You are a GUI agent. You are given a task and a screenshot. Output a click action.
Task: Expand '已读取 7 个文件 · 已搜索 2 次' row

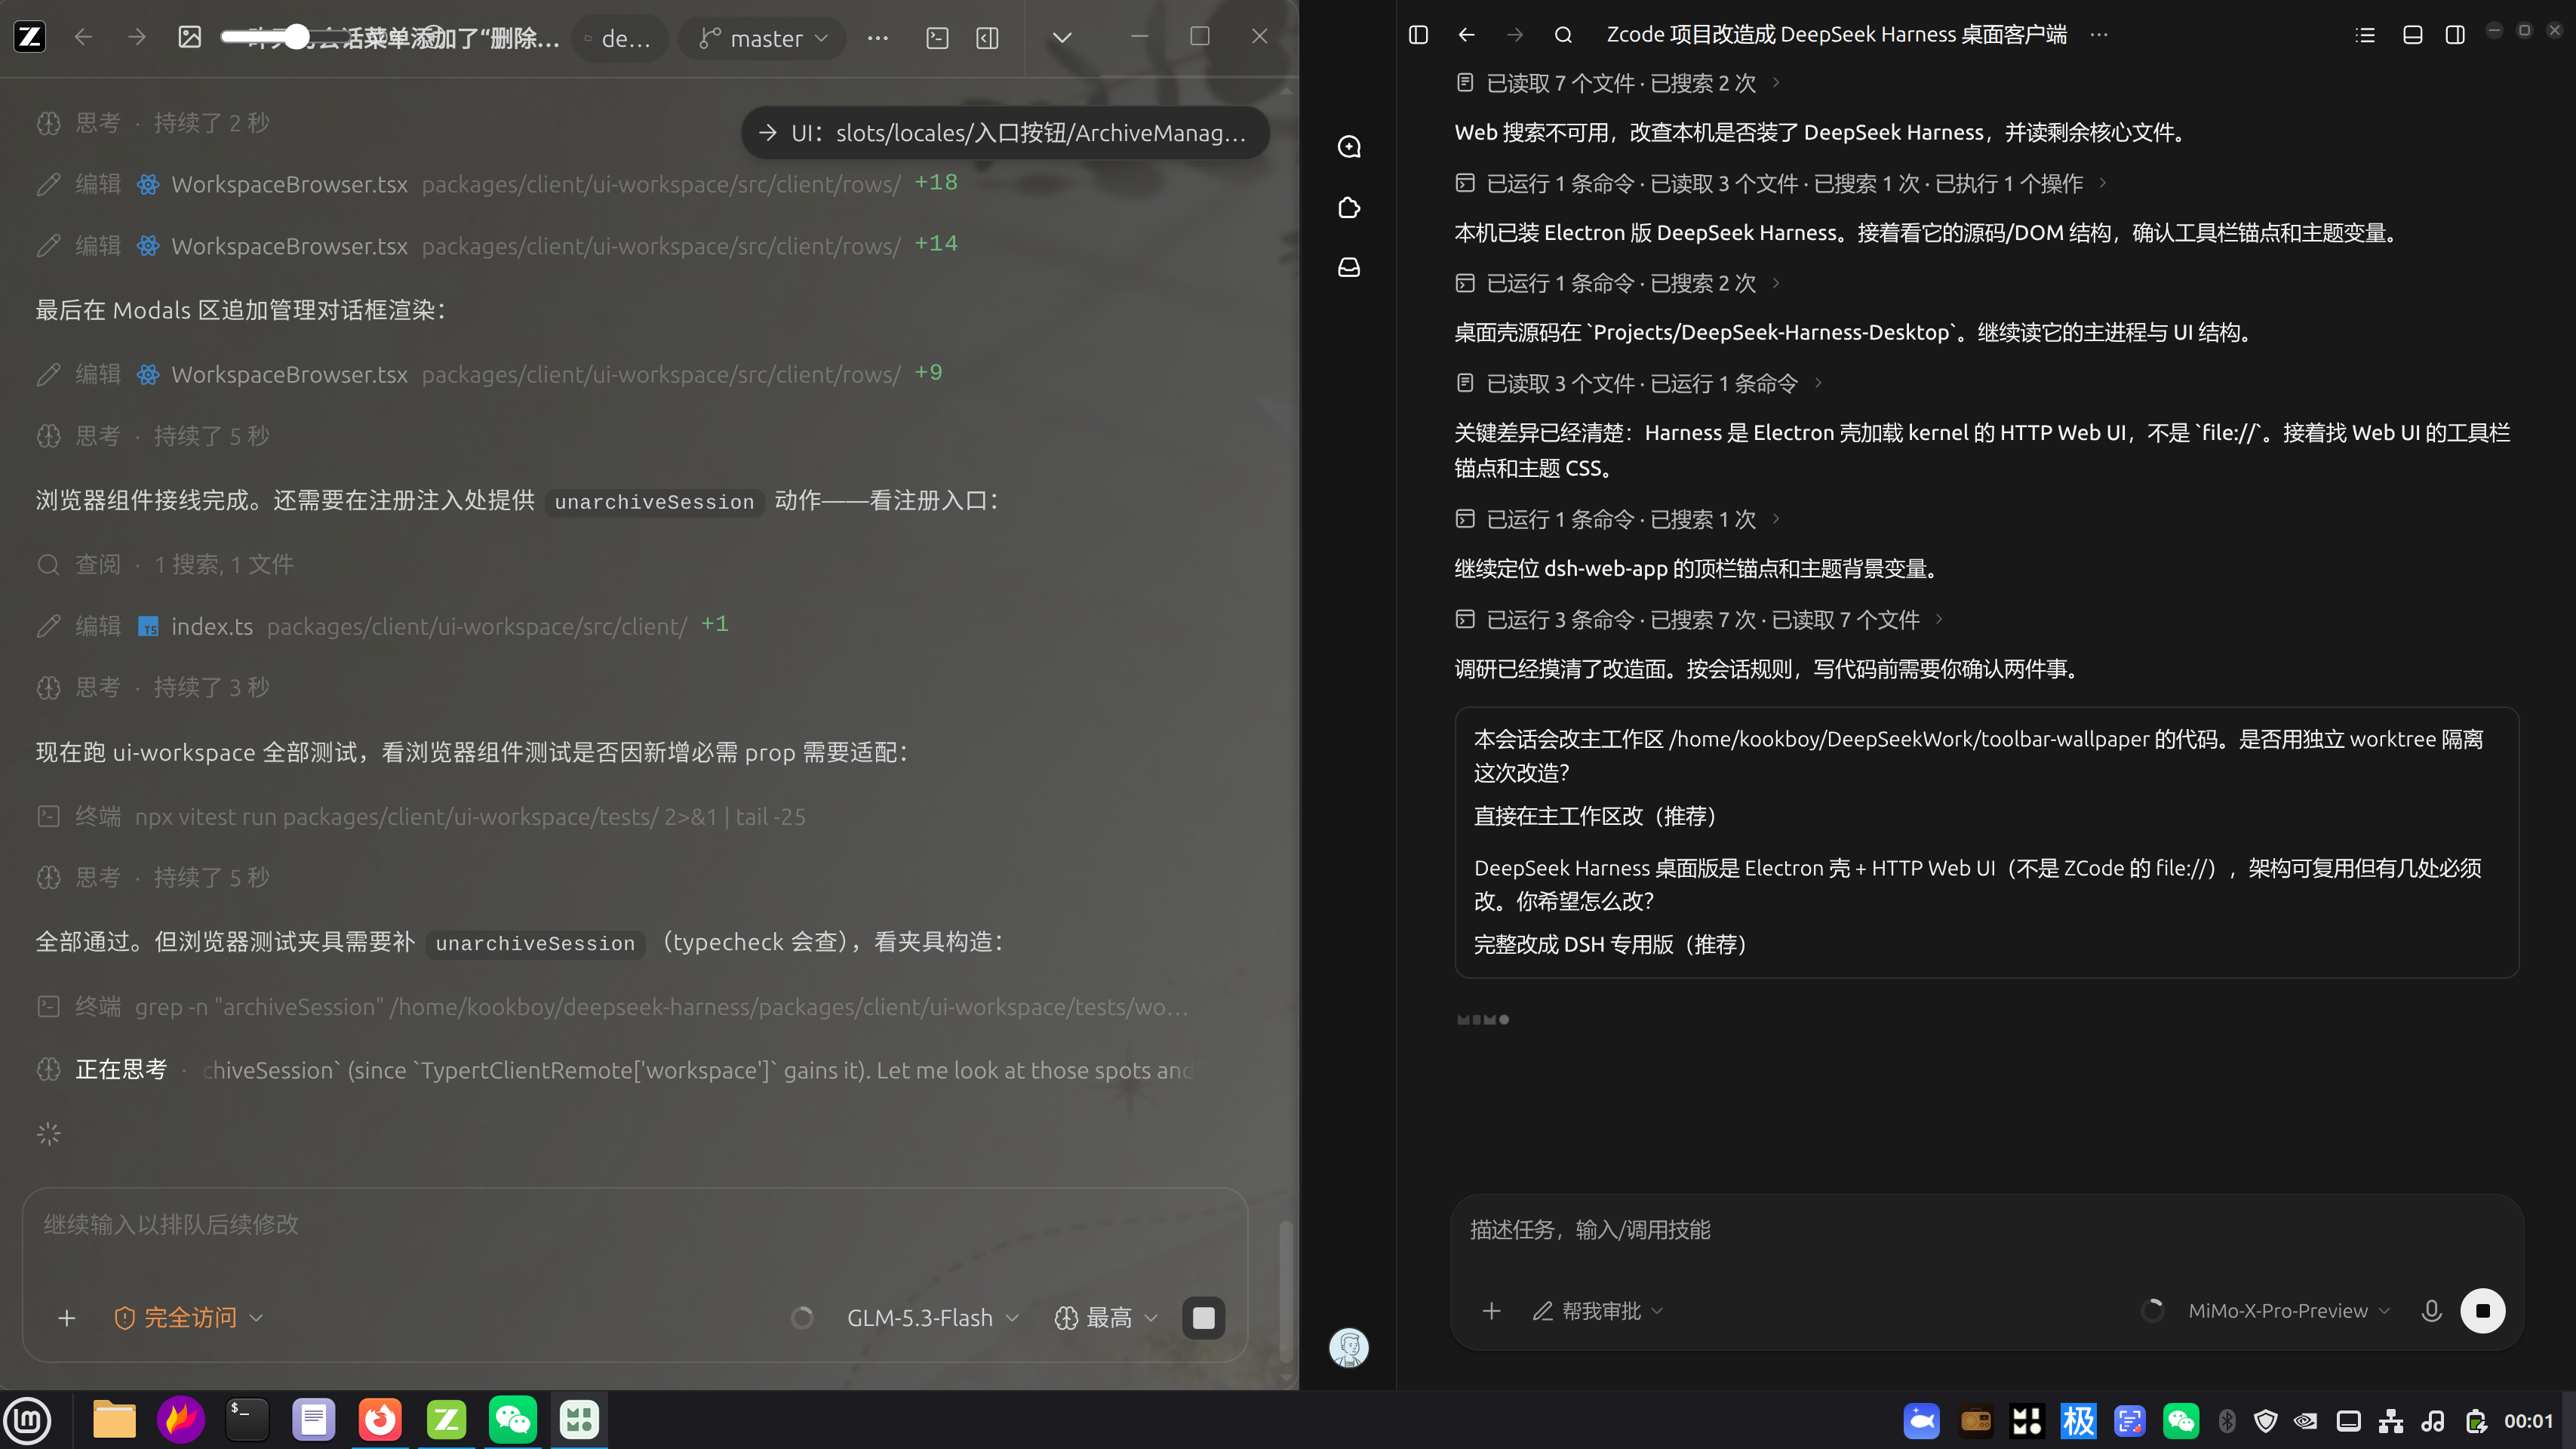click(1618, 83)
